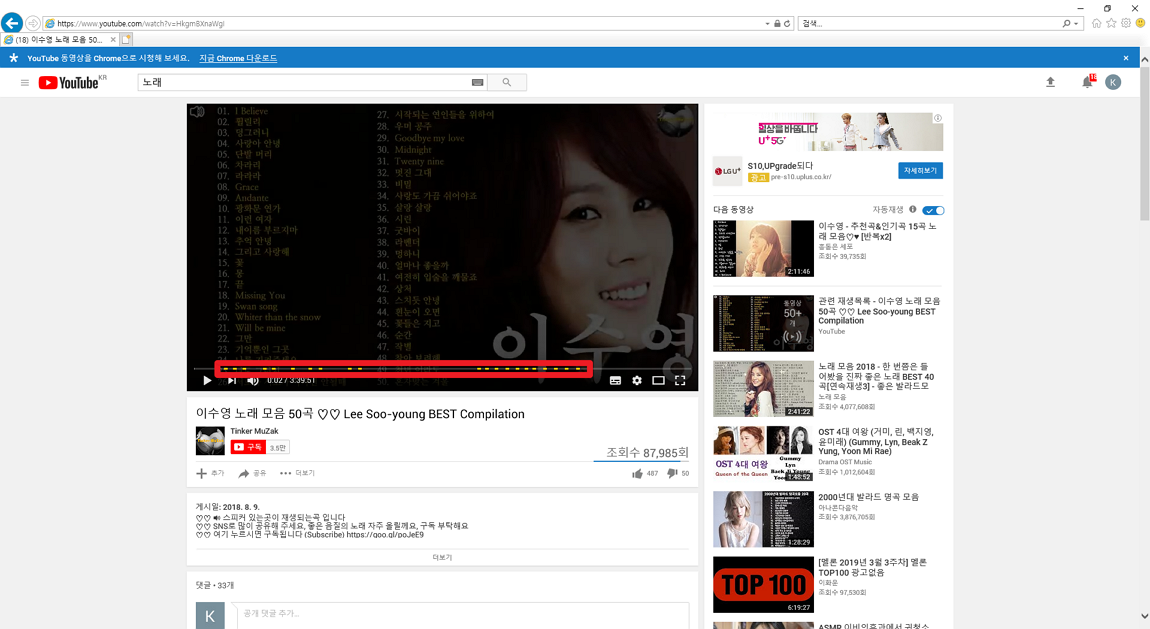This screenshot has height=629, width=1150.
Task: Open the favorites star icon
Action: (1111, 23)
